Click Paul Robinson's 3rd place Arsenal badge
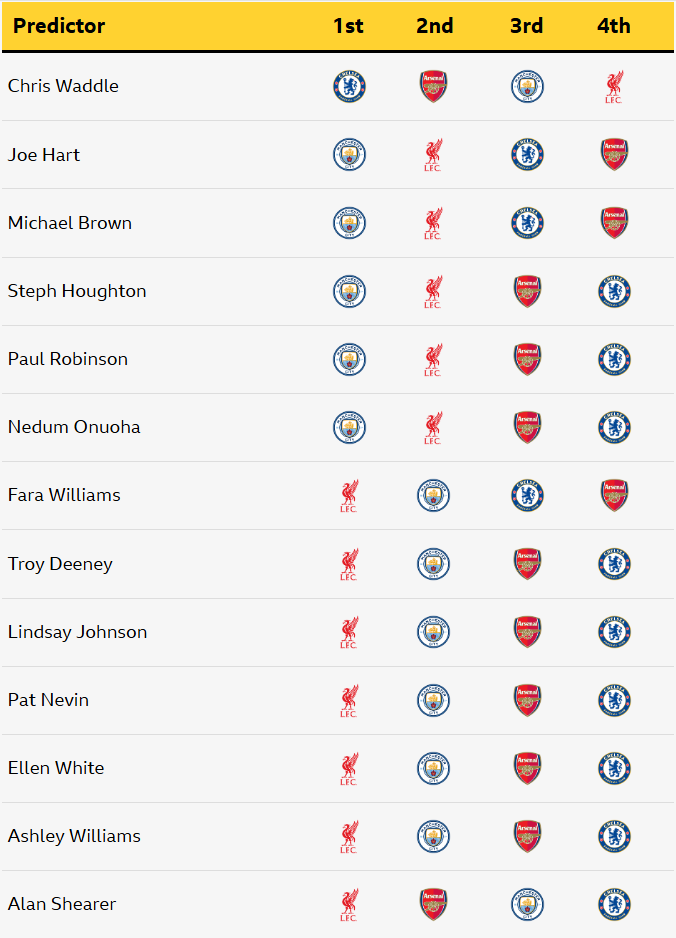 [527, 359]
